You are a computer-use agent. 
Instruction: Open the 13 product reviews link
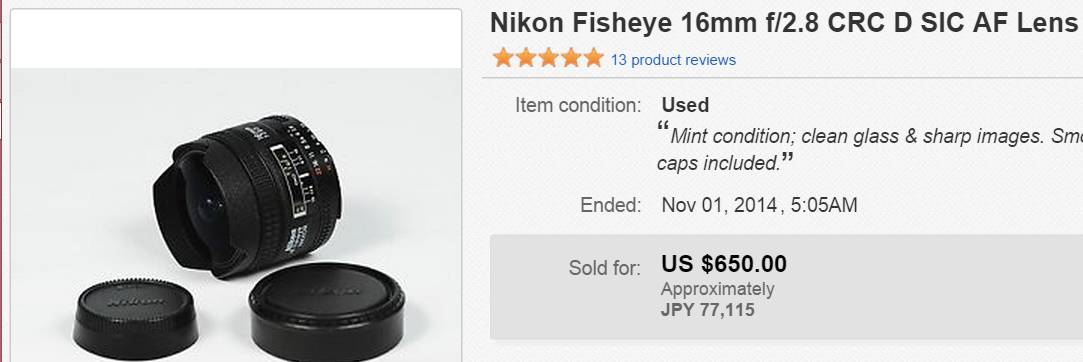pos(673,60)
